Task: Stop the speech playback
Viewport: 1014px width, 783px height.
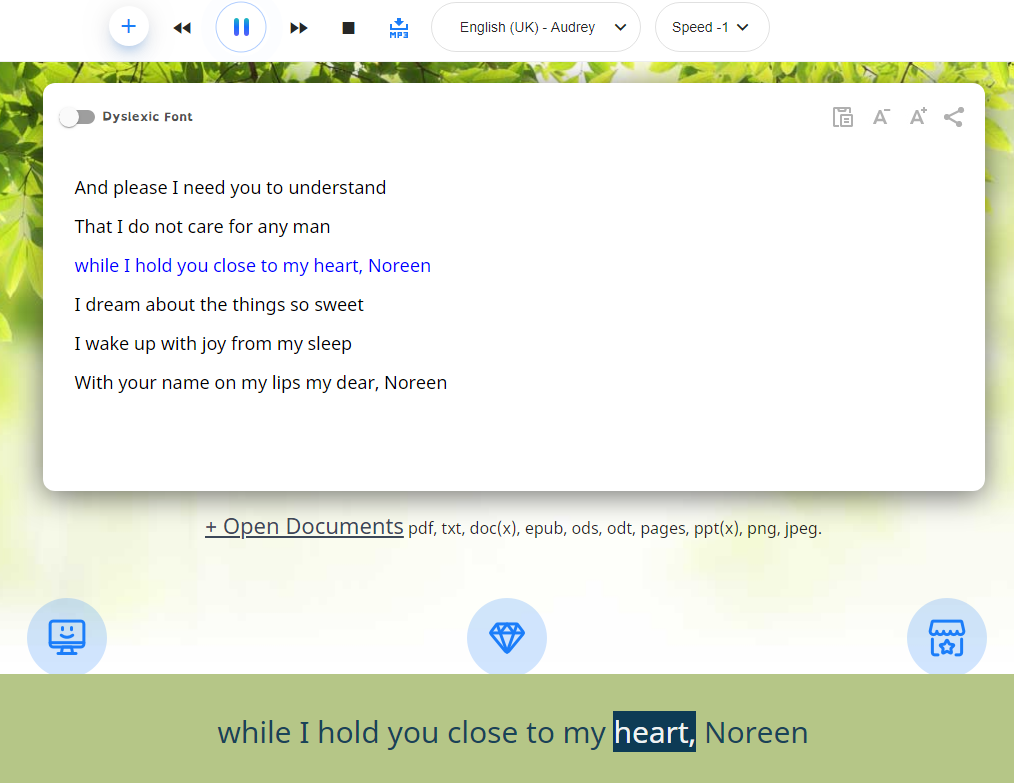Action: (348, 28)
